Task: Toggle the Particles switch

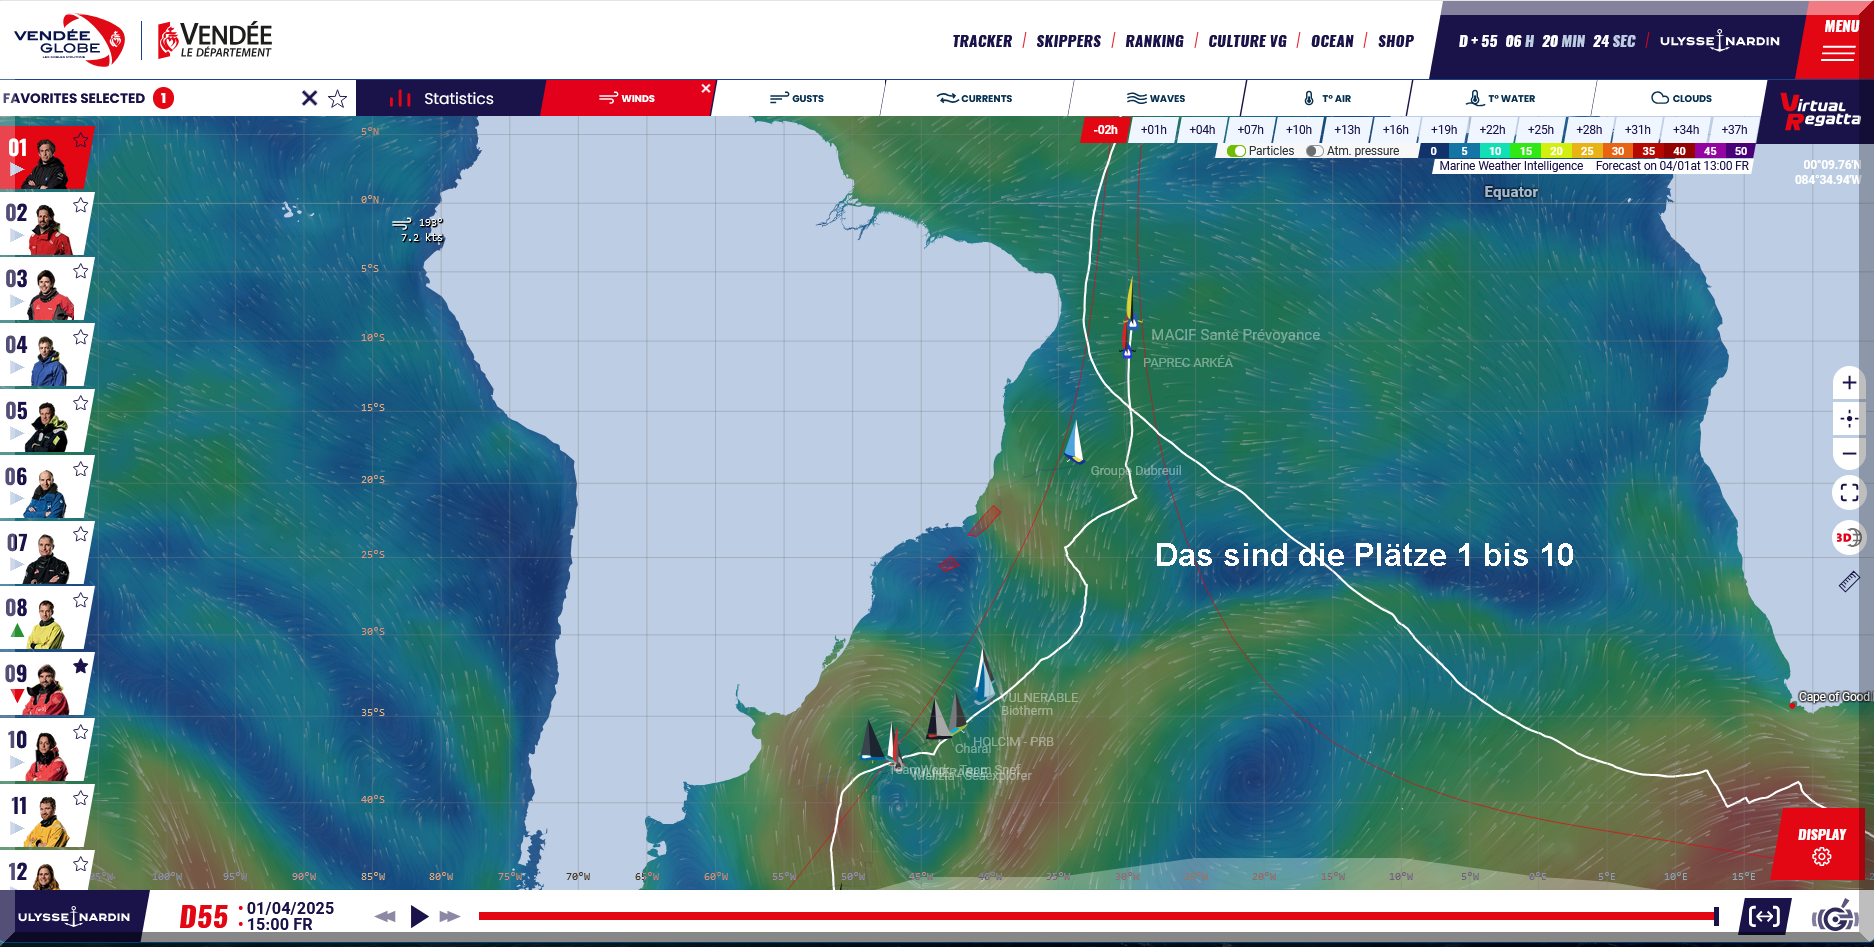Action: pyautogui.click(x=1237, y=151)
